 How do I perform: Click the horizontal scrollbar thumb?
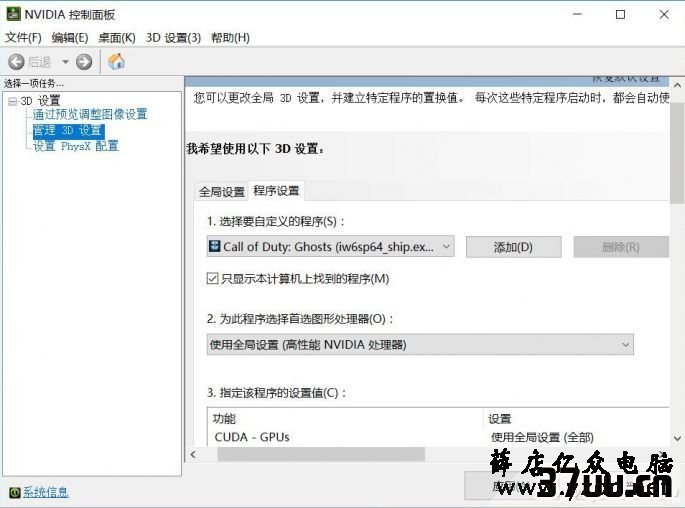[x=321, y=454]
